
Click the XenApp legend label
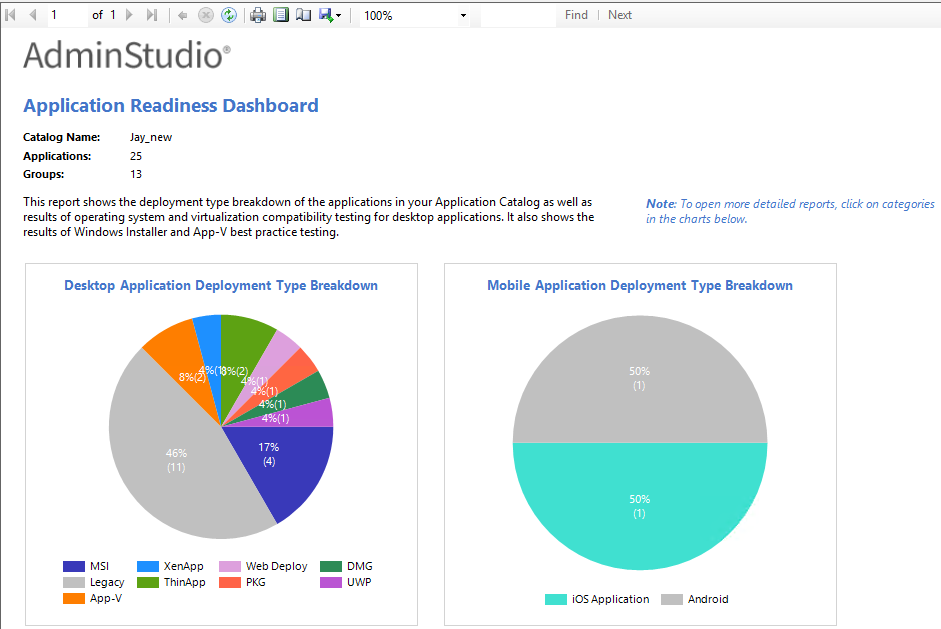tap(184, 566)
